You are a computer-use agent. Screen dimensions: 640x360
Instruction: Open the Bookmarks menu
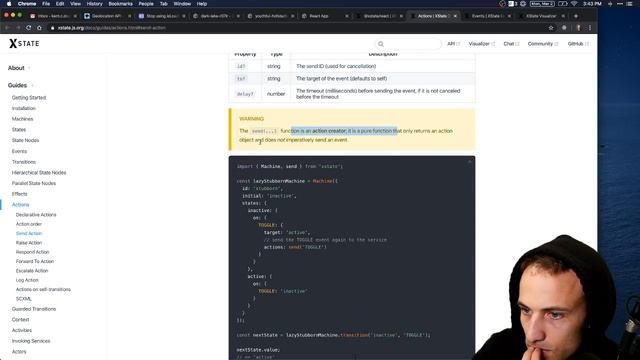pos(120,4)
